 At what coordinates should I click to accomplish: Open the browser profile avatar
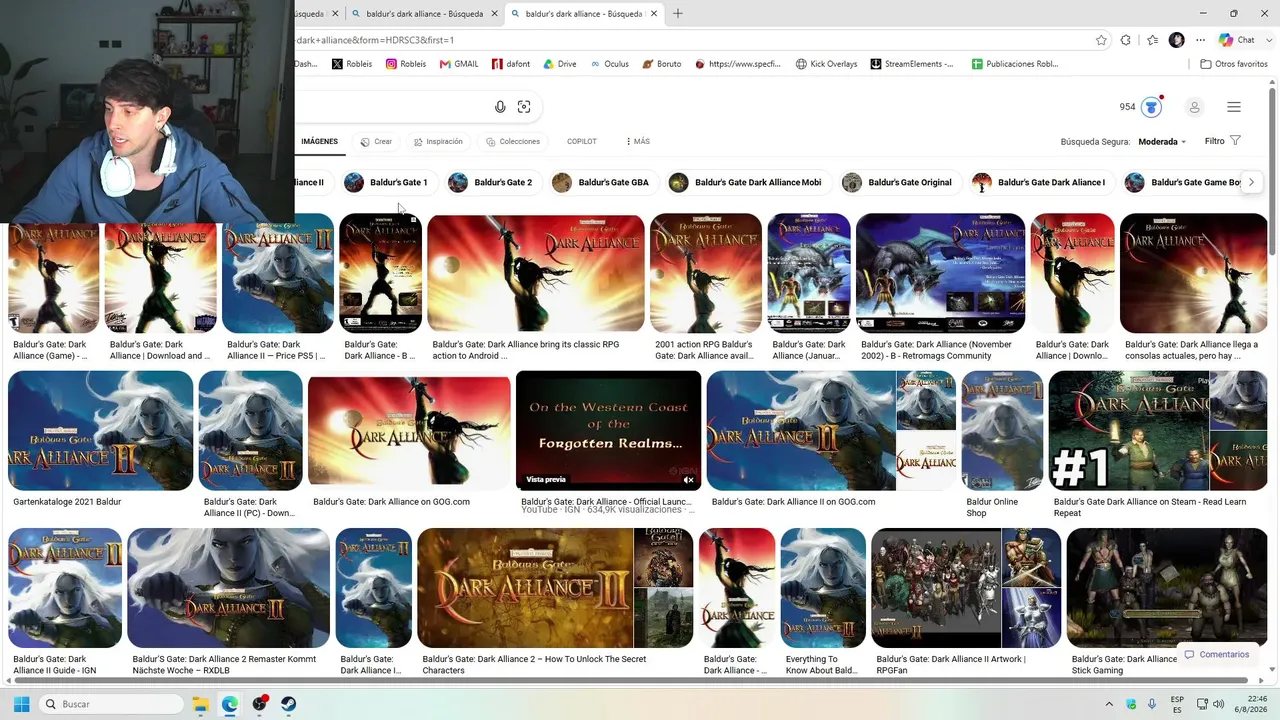pos(1176,40)
